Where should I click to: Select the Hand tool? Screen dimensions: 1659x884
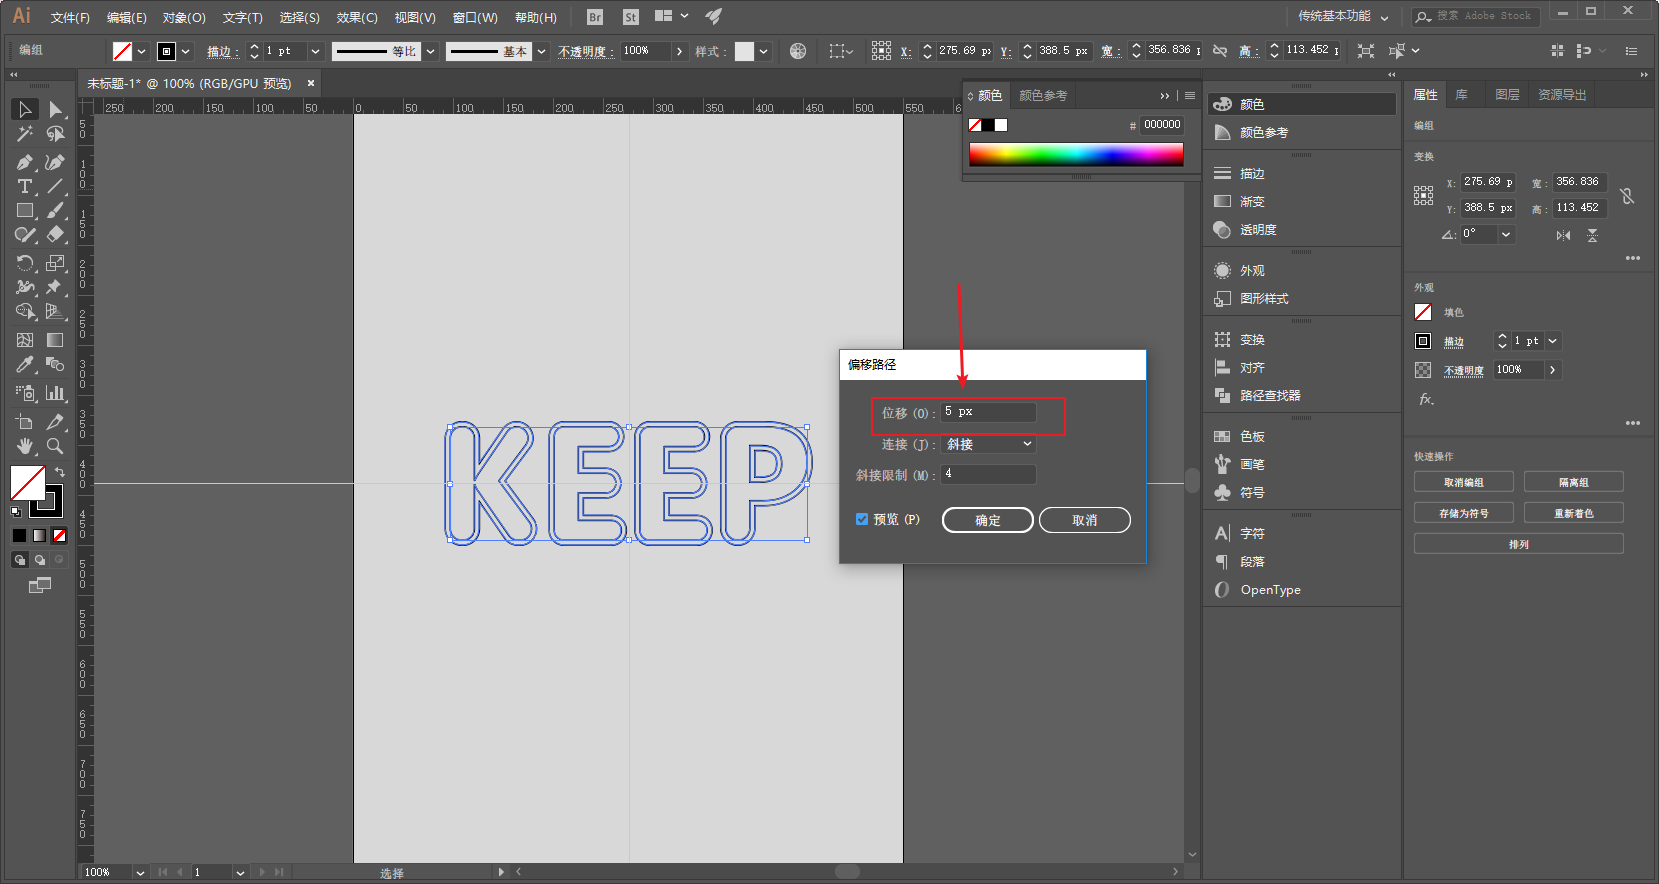(x=25, y=446)
